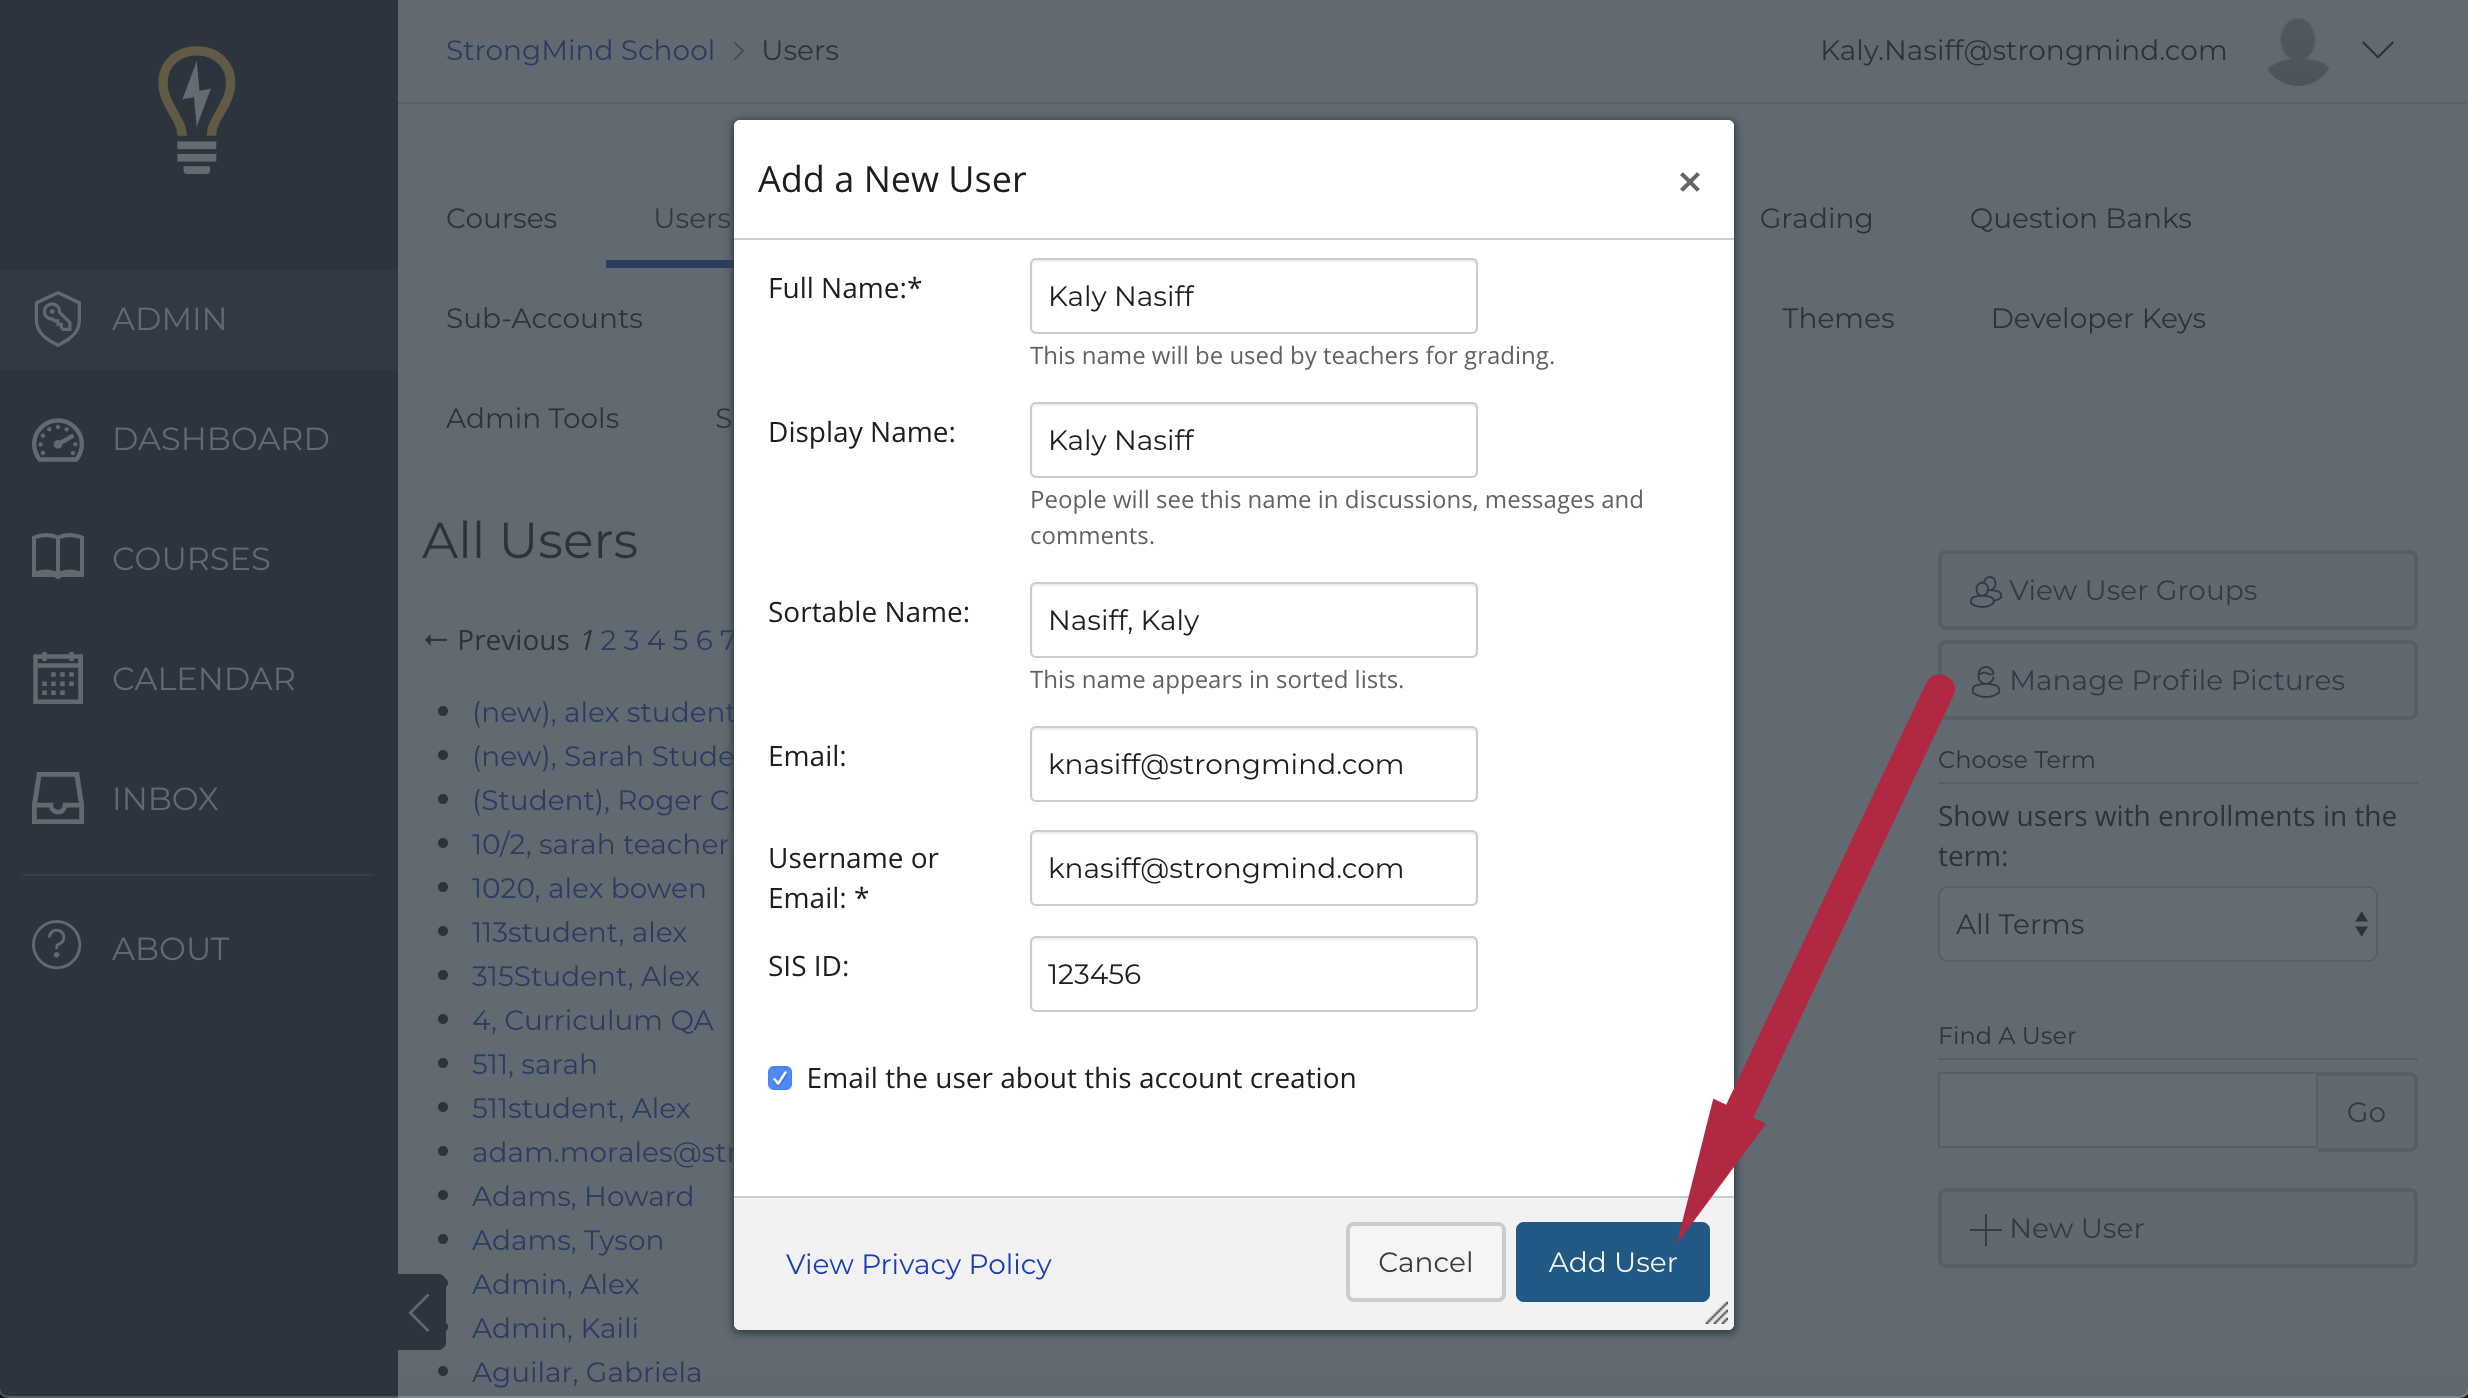Open Dashboard via gauge icon
The image size is (2468, 1398).
57,440
